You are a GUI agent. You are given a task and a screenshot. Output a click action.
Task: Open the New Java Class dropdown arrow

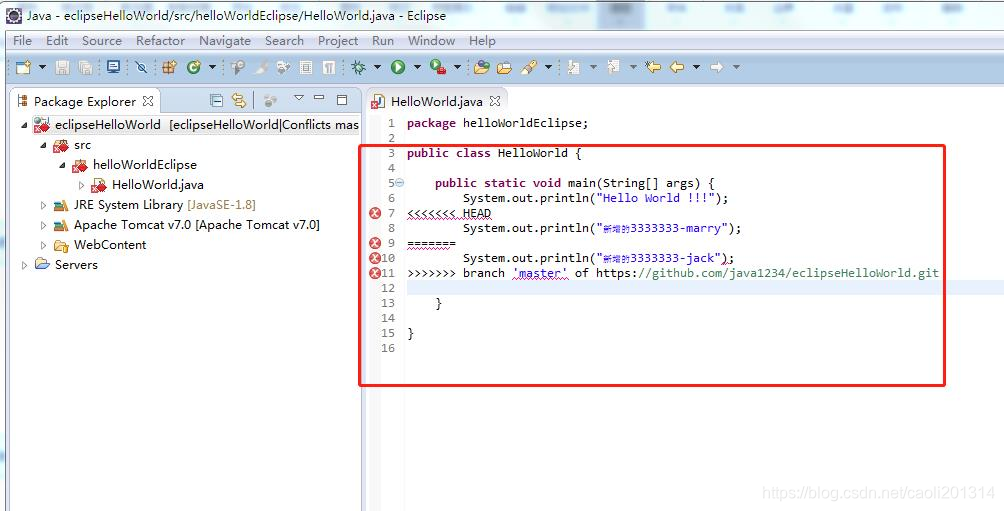[x=212, y=67]
